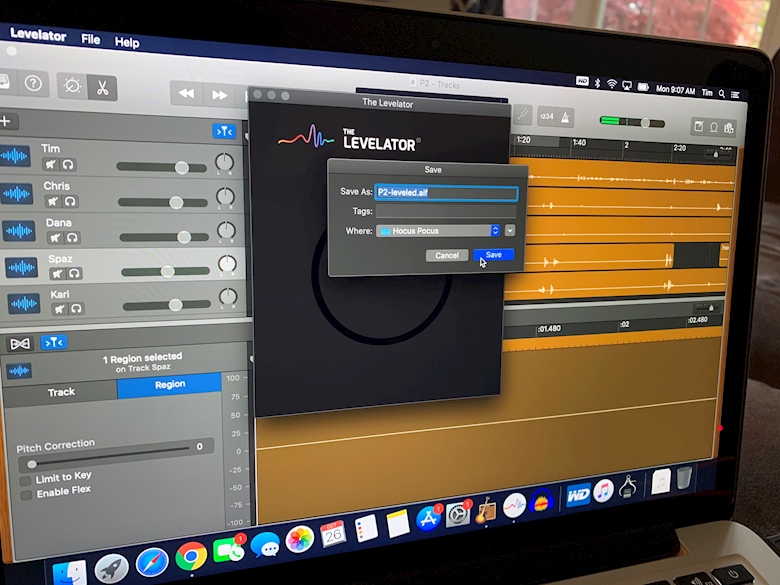Solo the Dana track with headphones
The height and width of the screenshot is (585, 780).
click(72, 238)
